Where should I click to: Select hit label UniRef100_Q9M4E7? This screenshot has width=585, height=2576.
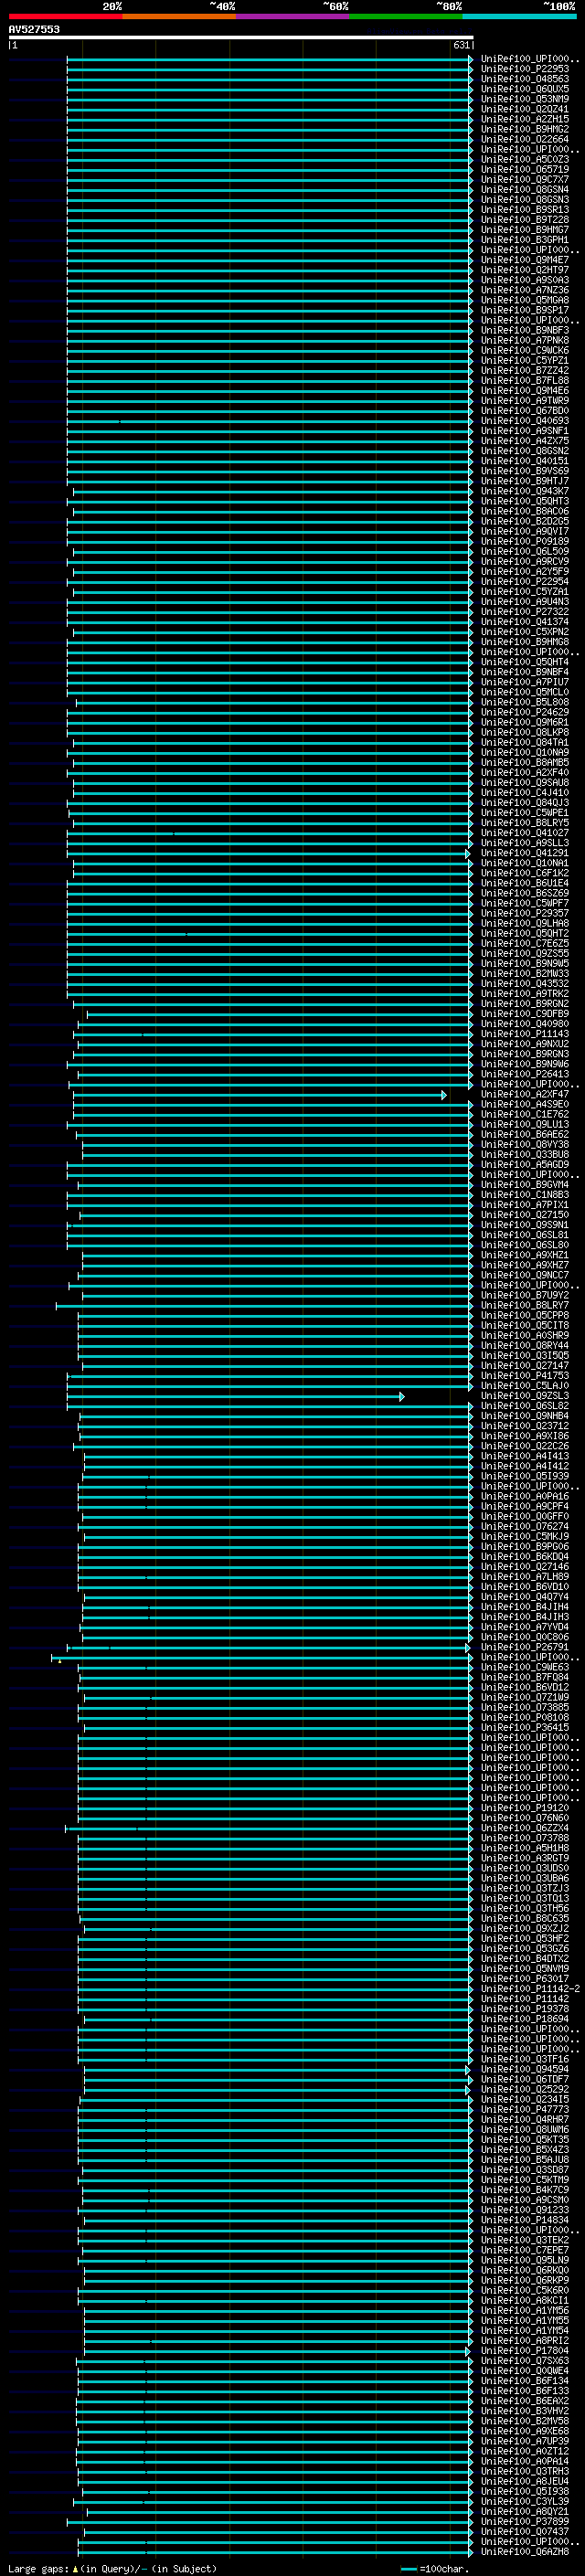[x=525, y=260]
